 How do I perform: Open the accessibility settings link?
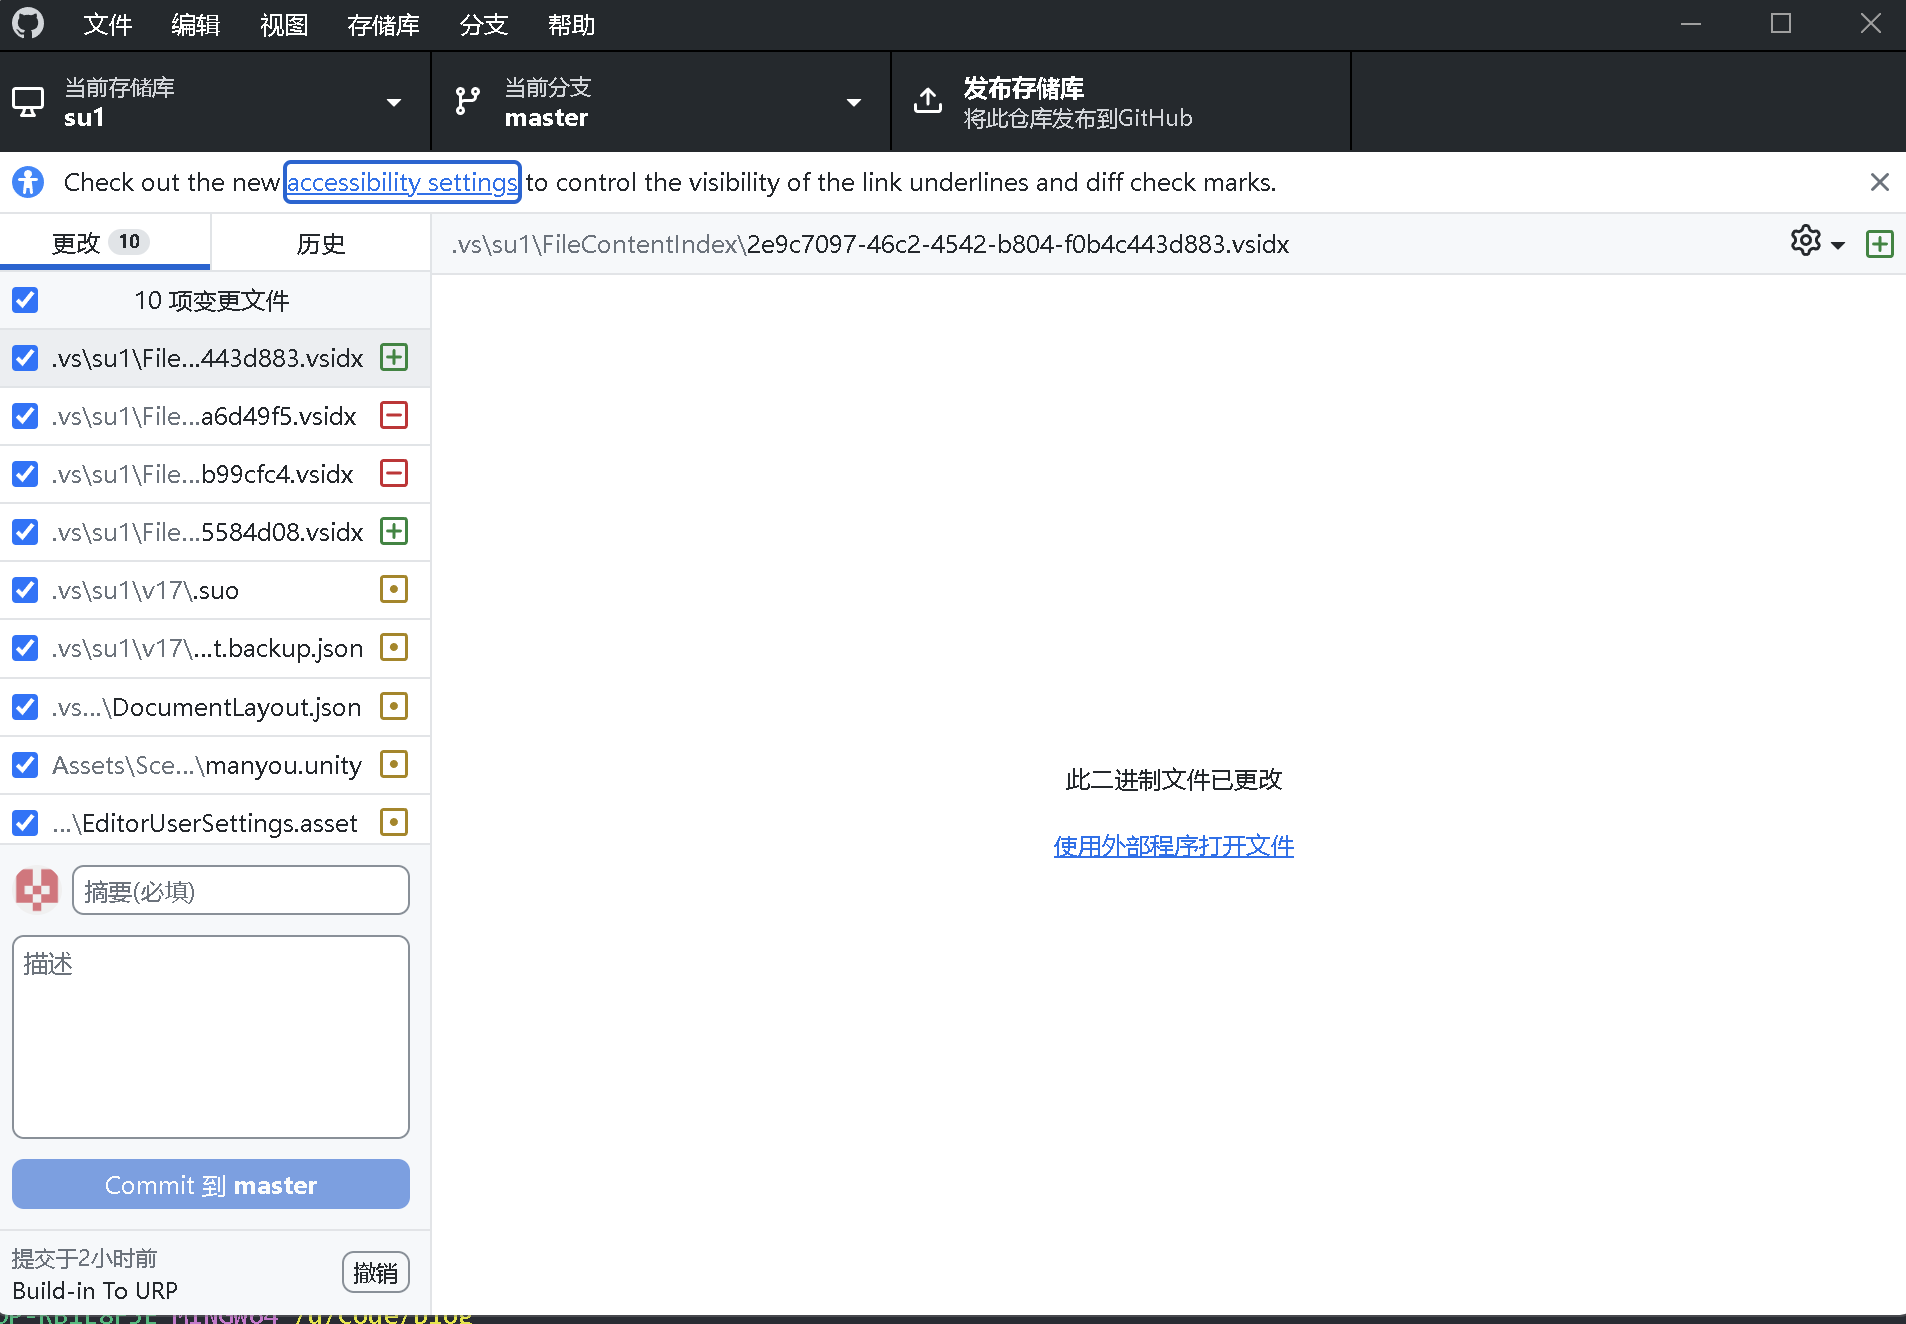tap(402, 182)
